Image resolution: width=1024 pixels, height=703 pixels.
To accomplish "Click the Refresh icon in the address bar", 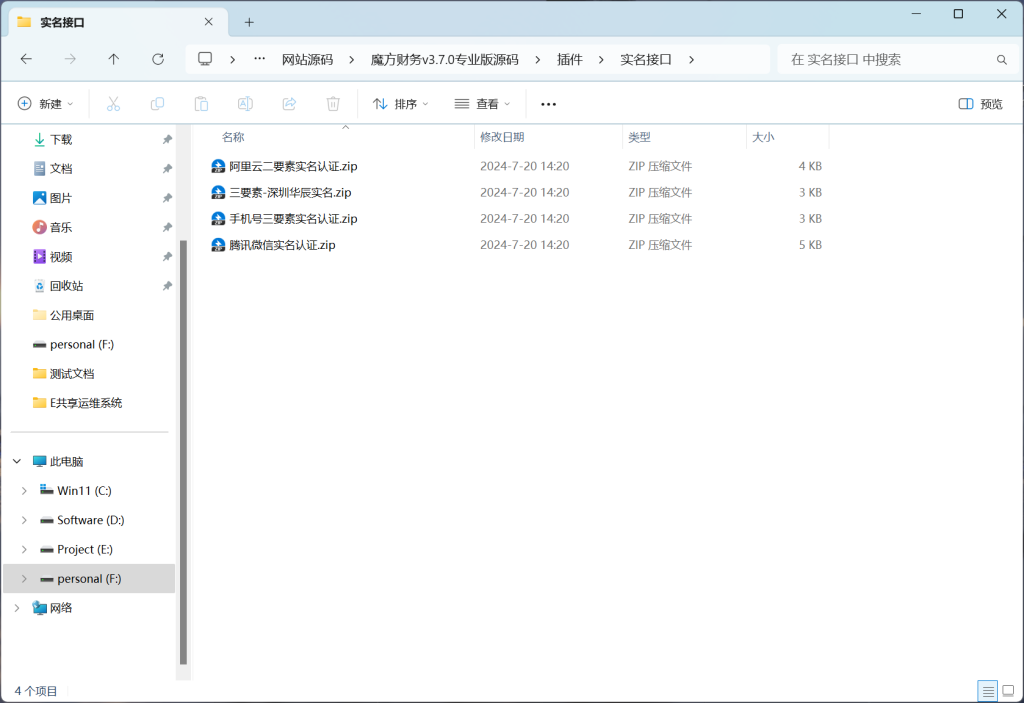I will (157, 59).
